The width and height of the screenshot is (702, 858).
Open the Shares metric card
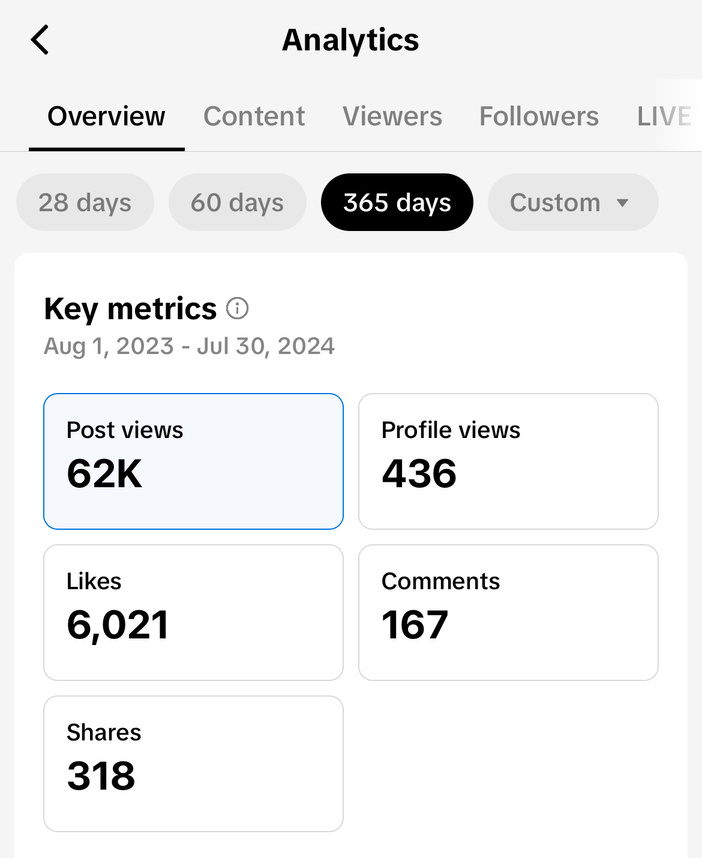[x=193, y=763]
